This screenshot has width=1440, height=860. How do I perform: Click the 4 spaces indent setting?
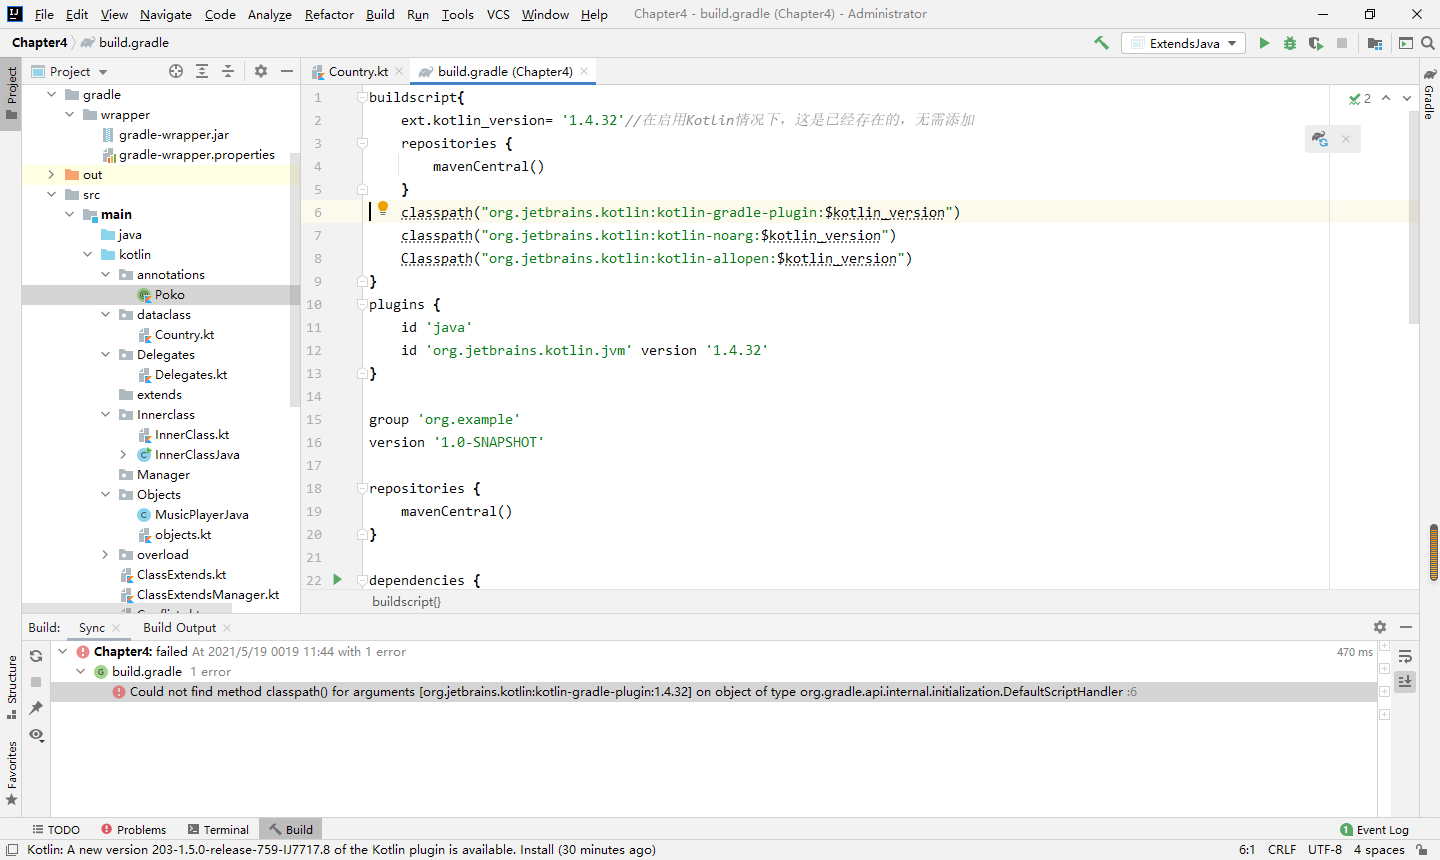[1379, 849]
